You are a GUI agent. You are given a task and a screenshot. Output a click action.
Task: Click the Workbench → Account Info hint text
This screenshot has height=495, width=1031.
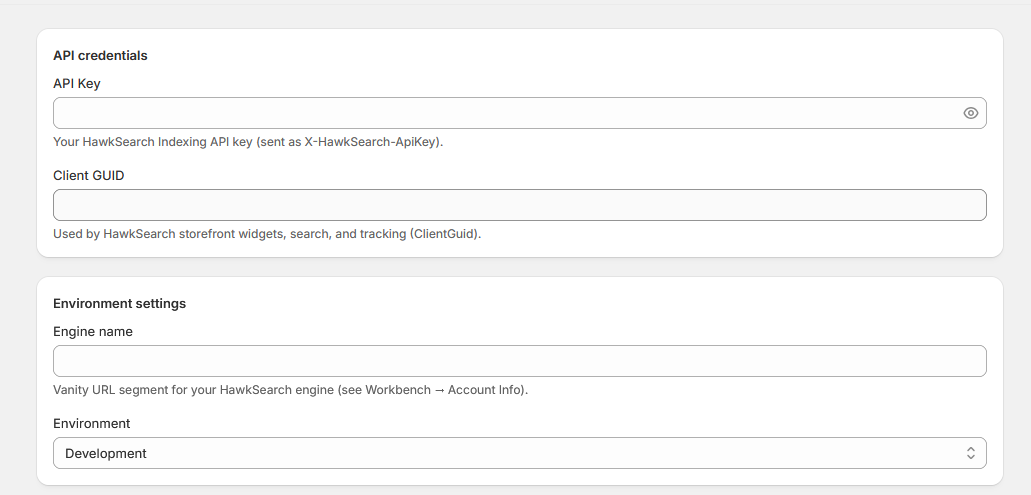coord(446,390)
